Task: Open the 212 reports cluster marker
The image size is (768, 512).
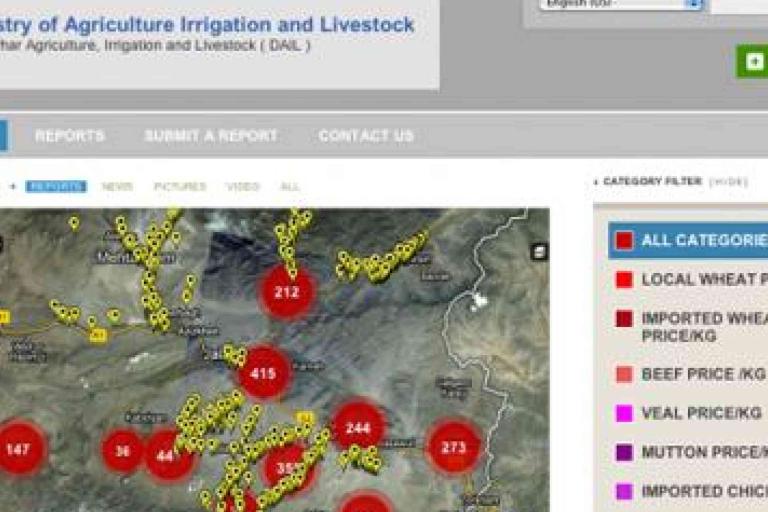Action: (287, 293)
